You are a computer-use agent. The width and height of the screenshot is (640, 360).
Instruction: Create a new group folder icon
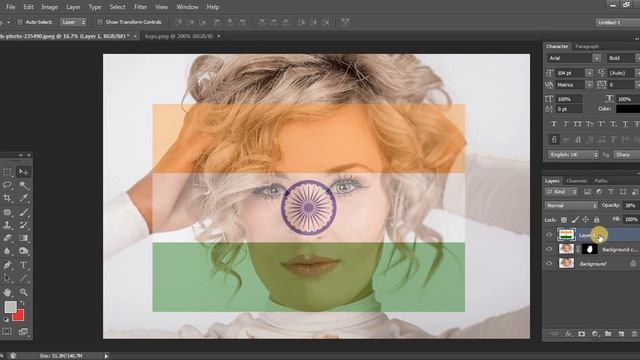pos(608,334)
